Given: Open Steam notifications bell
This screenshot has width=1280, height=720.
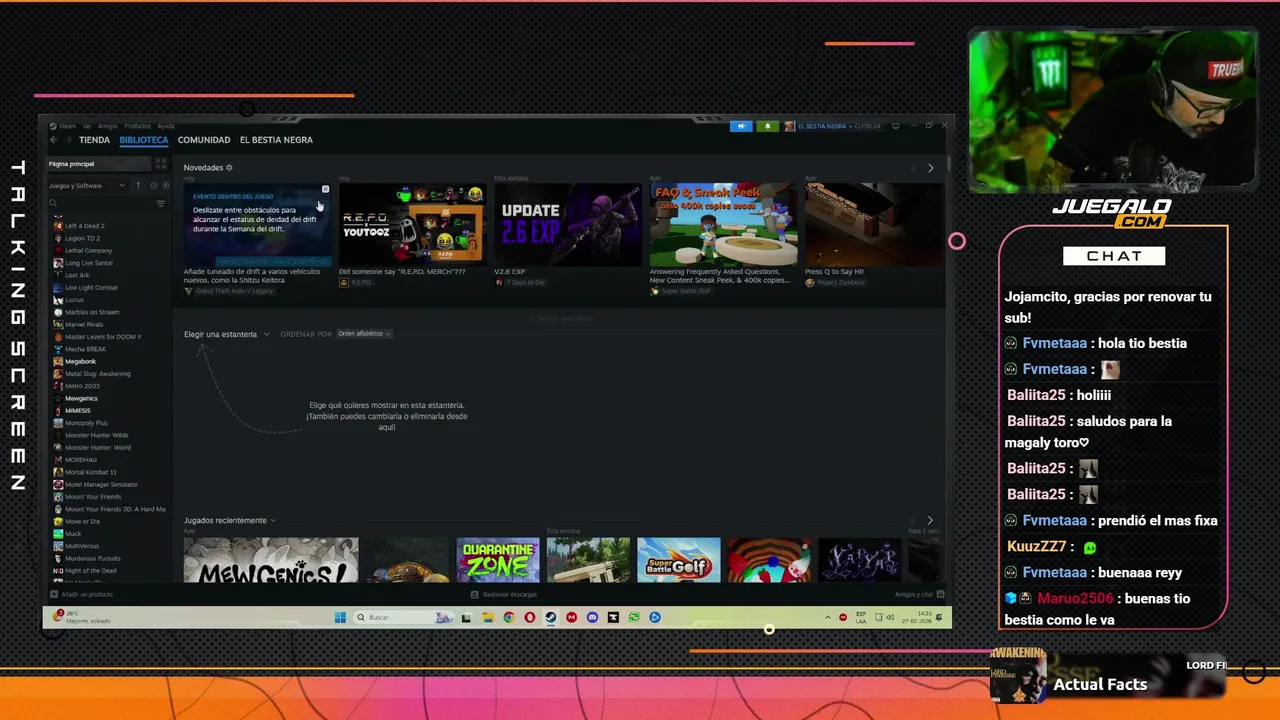Looking at the screenshot, I should tap(768, 126).
